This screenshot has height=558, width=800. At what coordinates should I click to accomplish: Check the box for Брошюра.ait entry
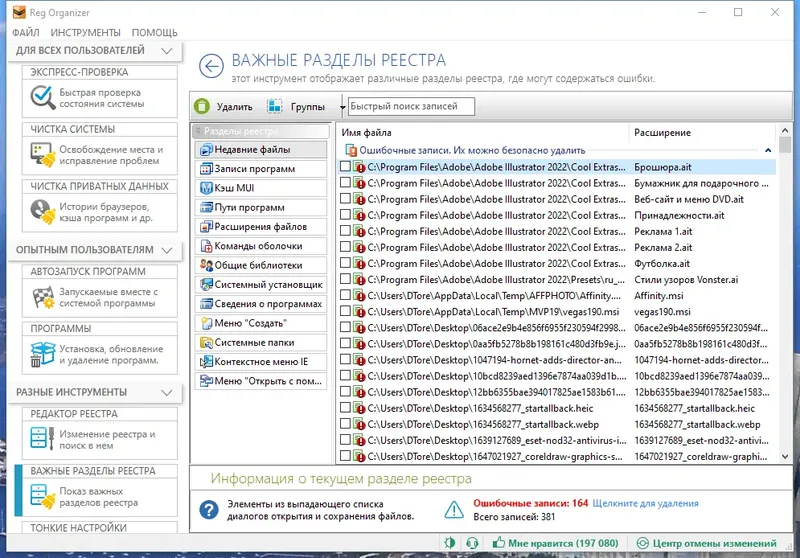345,166
